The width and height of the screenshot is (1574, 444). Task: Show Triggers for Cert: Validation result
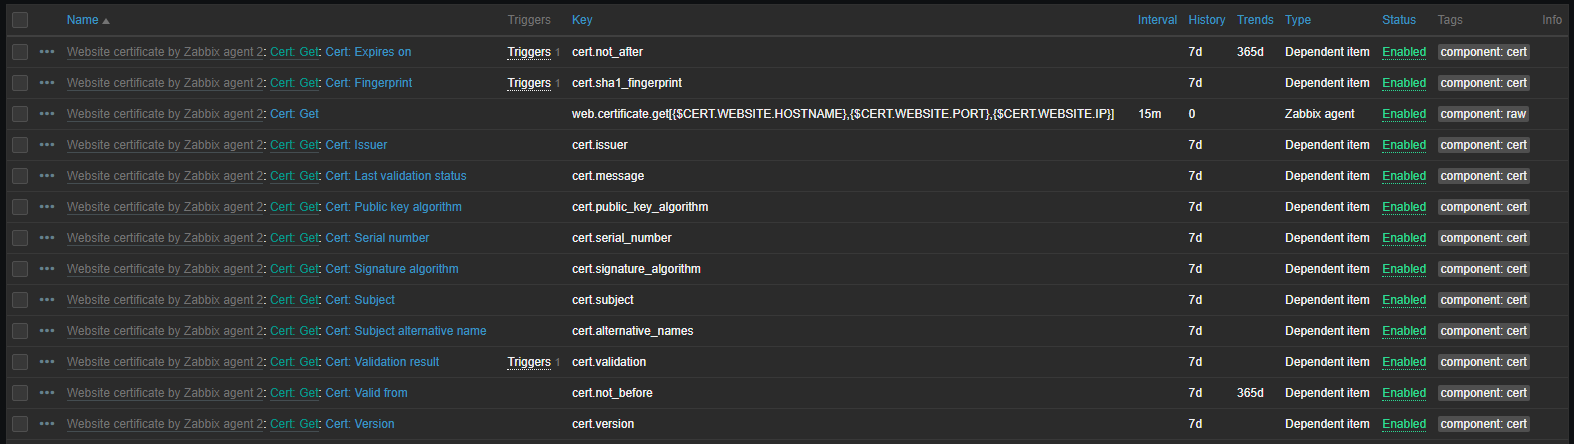click(529, 362)
